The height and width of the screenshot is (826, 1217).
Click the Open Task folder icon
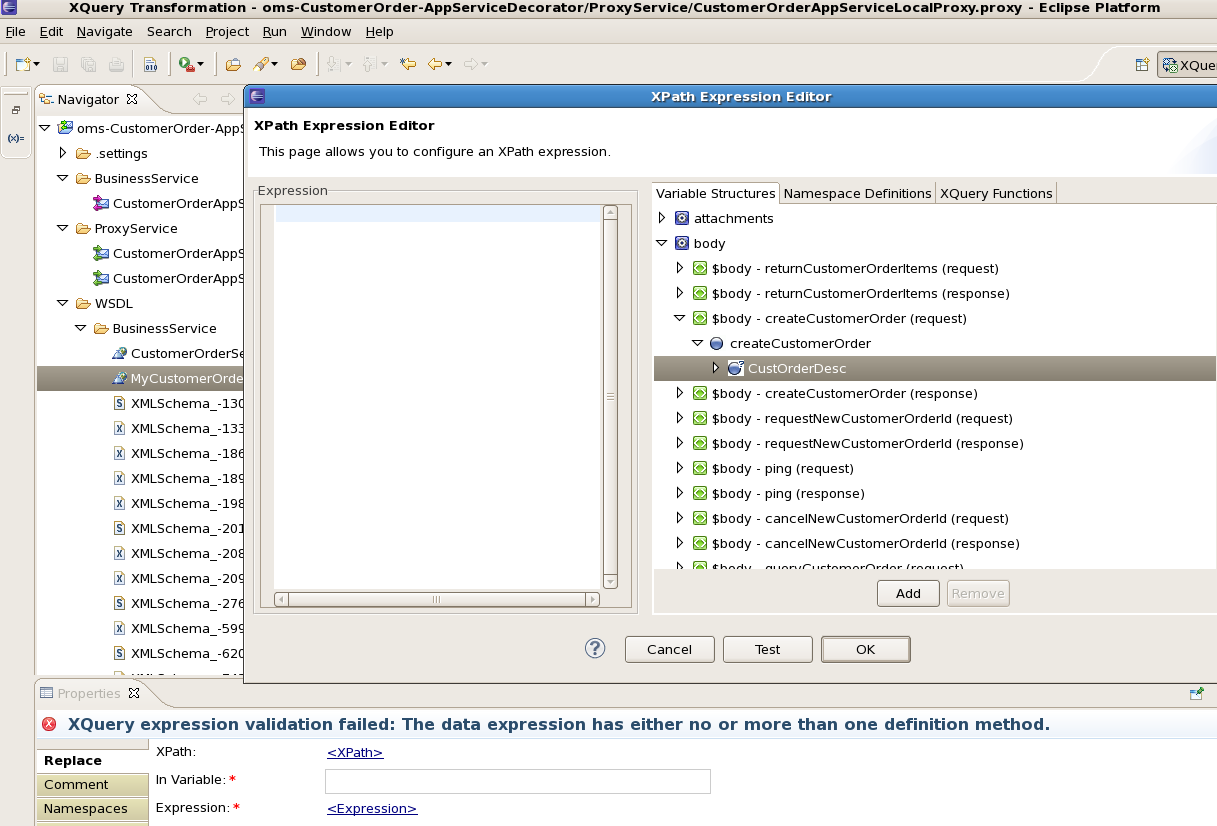click(x=298, y=64)
